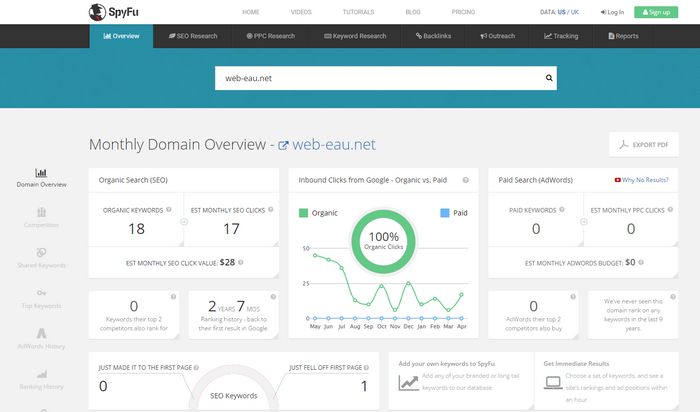Open the Videos page
Viewport: 700px width, 412px height.
tap(301, 12)
